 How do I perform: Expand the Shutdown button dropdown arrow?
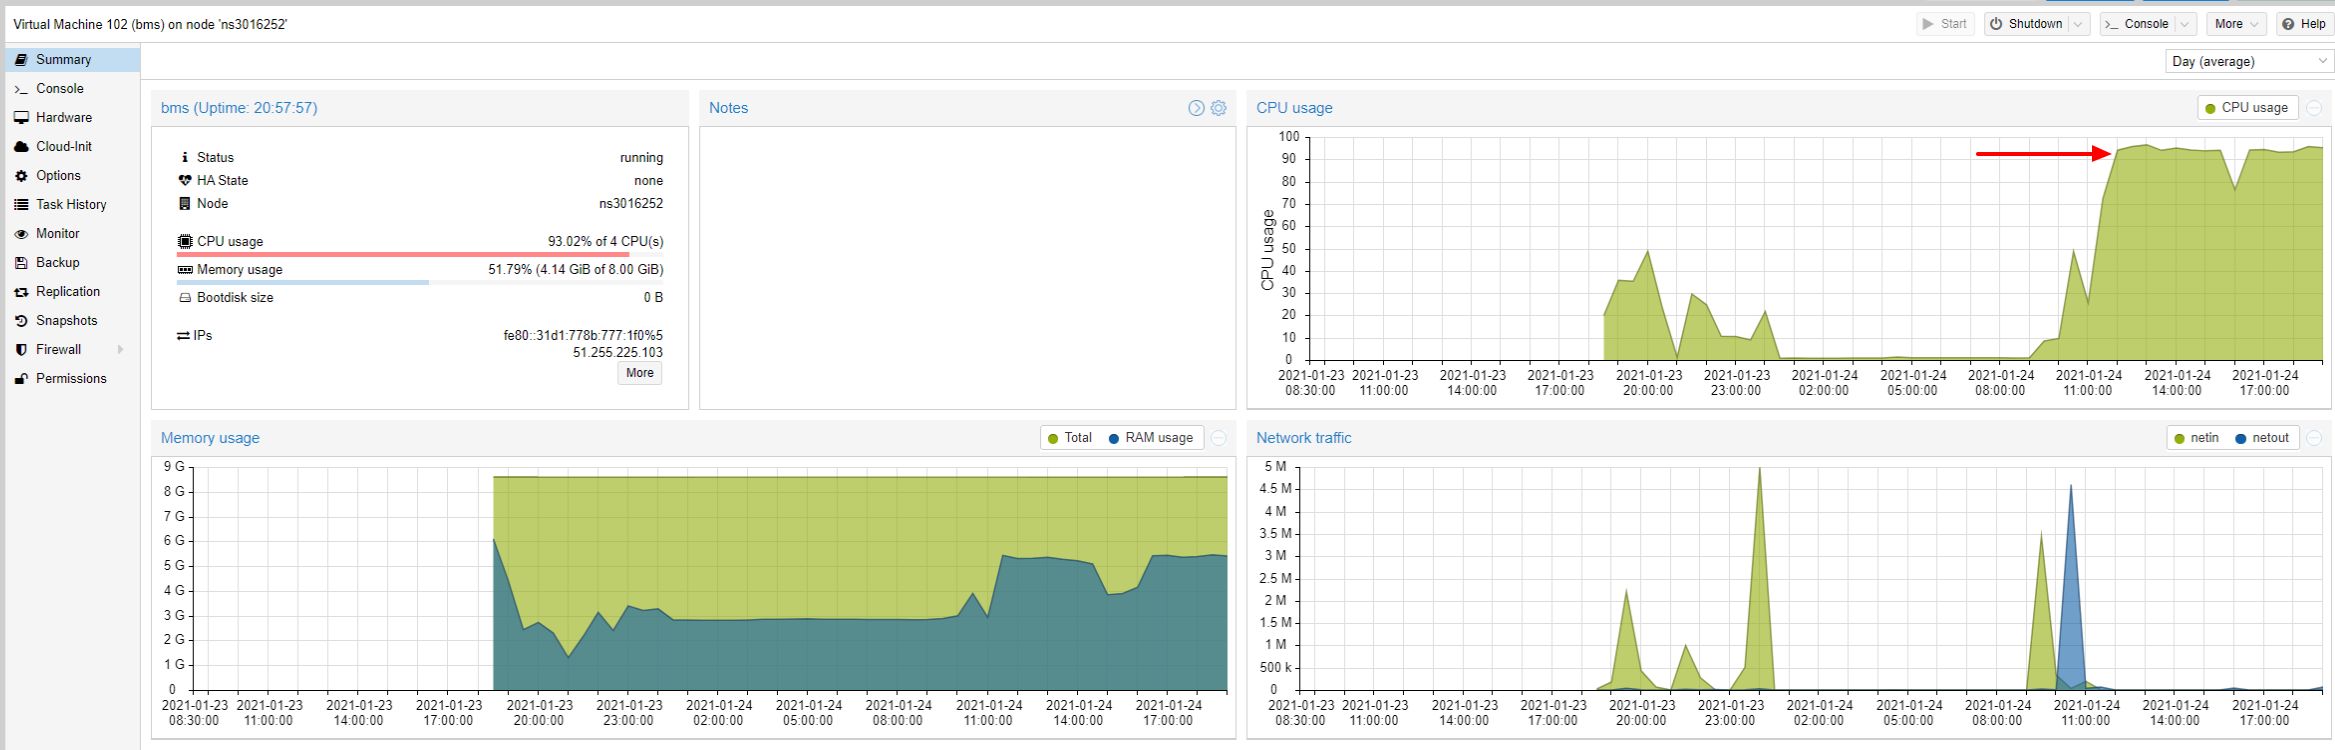2079,24
